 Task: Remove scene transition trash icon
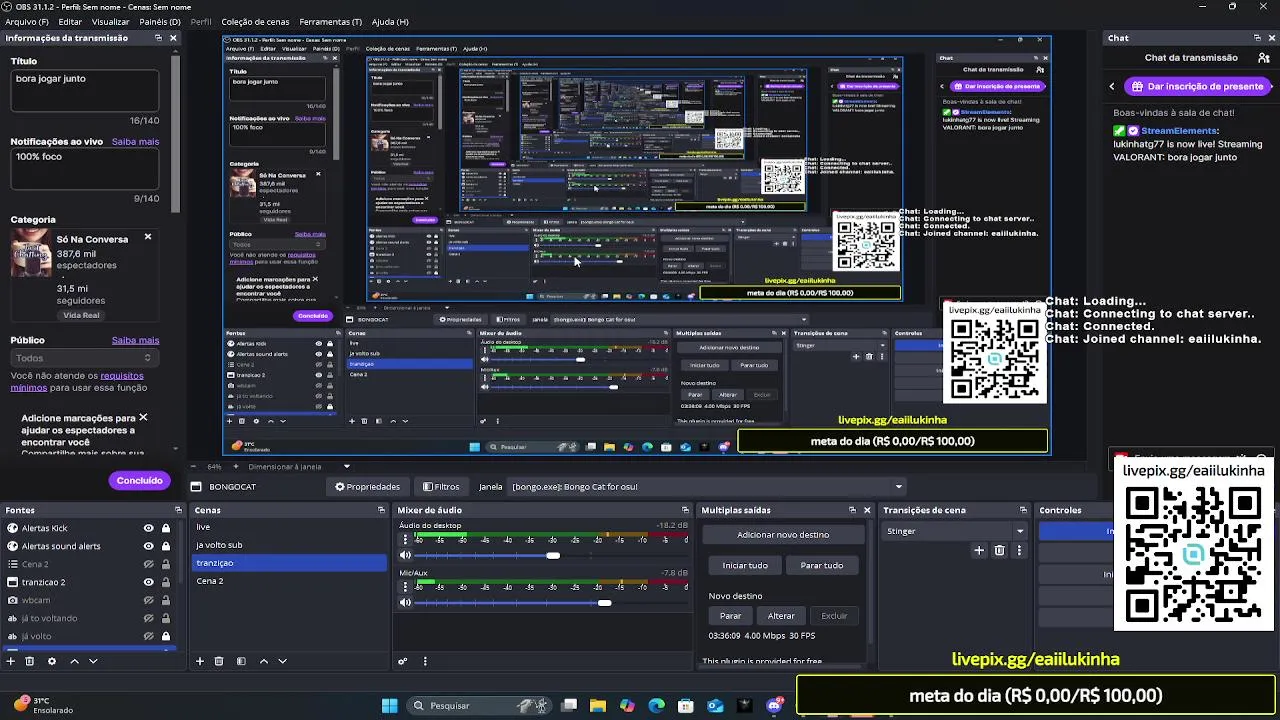click(999, 550)
